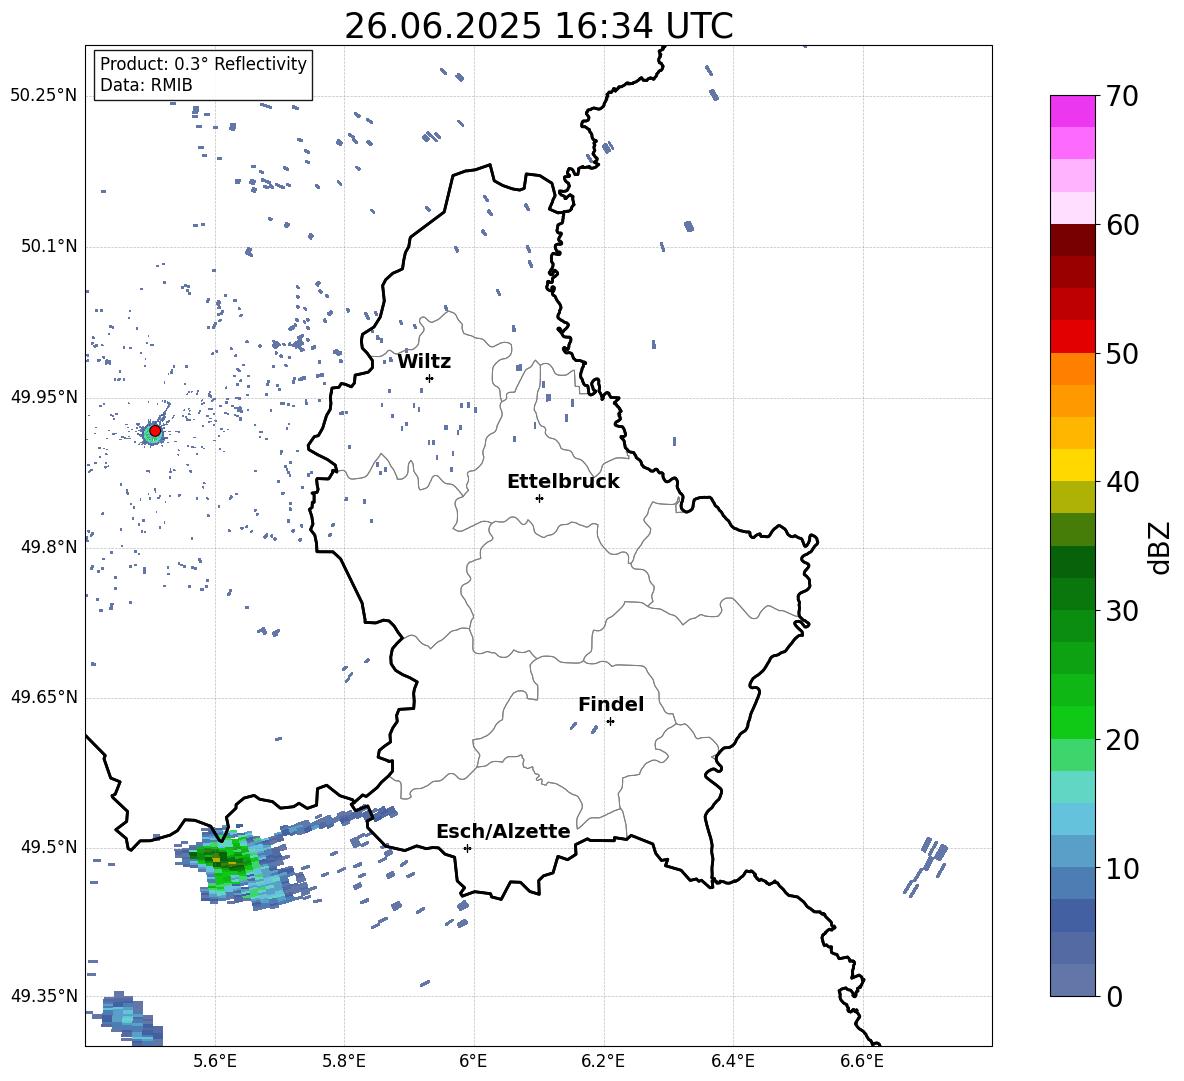Click longitude label 5.8°E
Image resolution: width=1184 pixels, height=1081 pixels.
[x=344, y=1061]
